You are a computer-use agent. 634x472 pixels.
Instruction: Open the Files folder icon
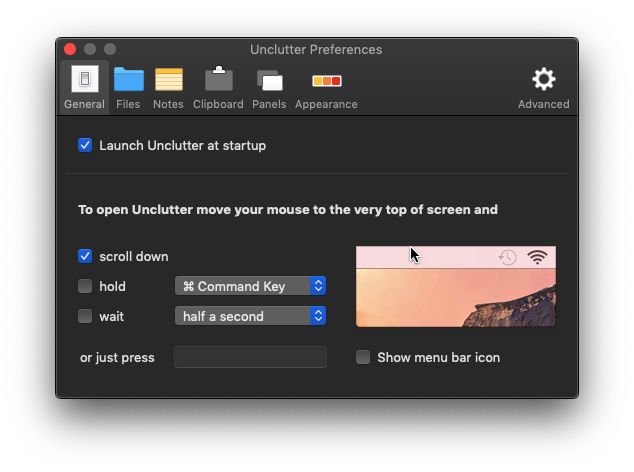(129, 79)
